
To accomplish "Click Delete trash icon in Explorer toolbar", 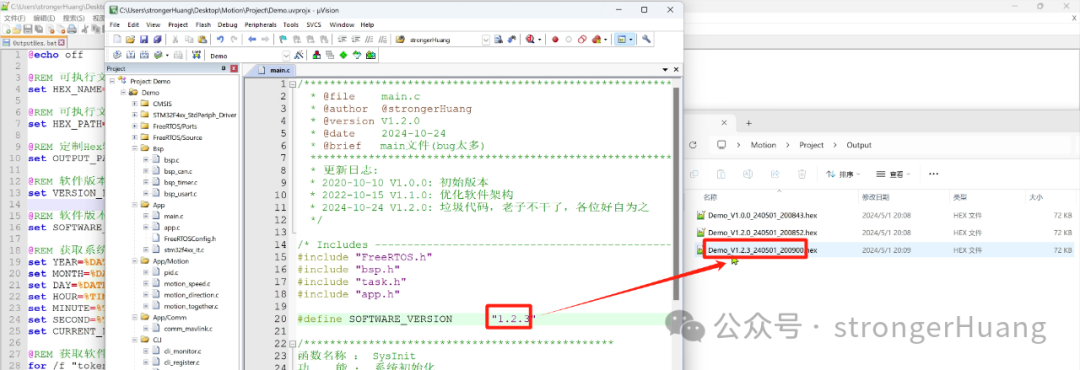I will (x=802, y=174).
